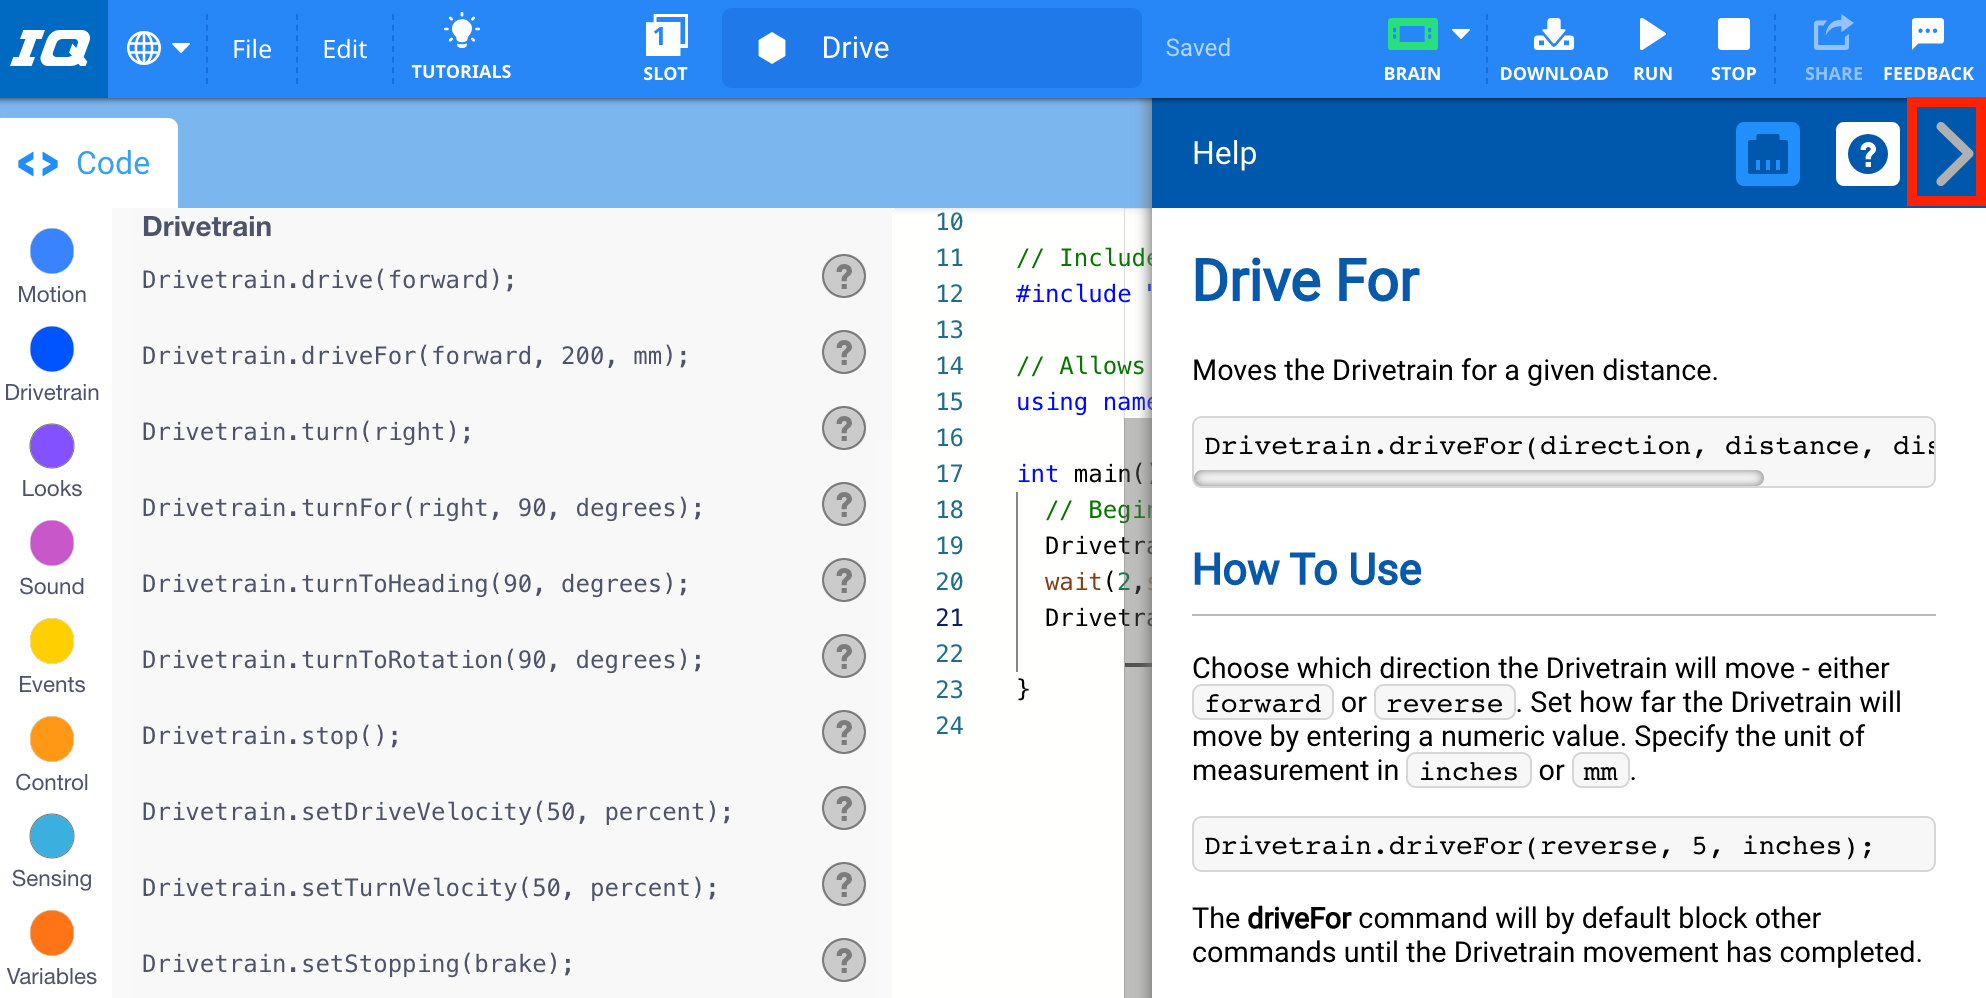Click the Brain connection icon
This screenshot has height=998, width=1986.
click(1411, 34)
